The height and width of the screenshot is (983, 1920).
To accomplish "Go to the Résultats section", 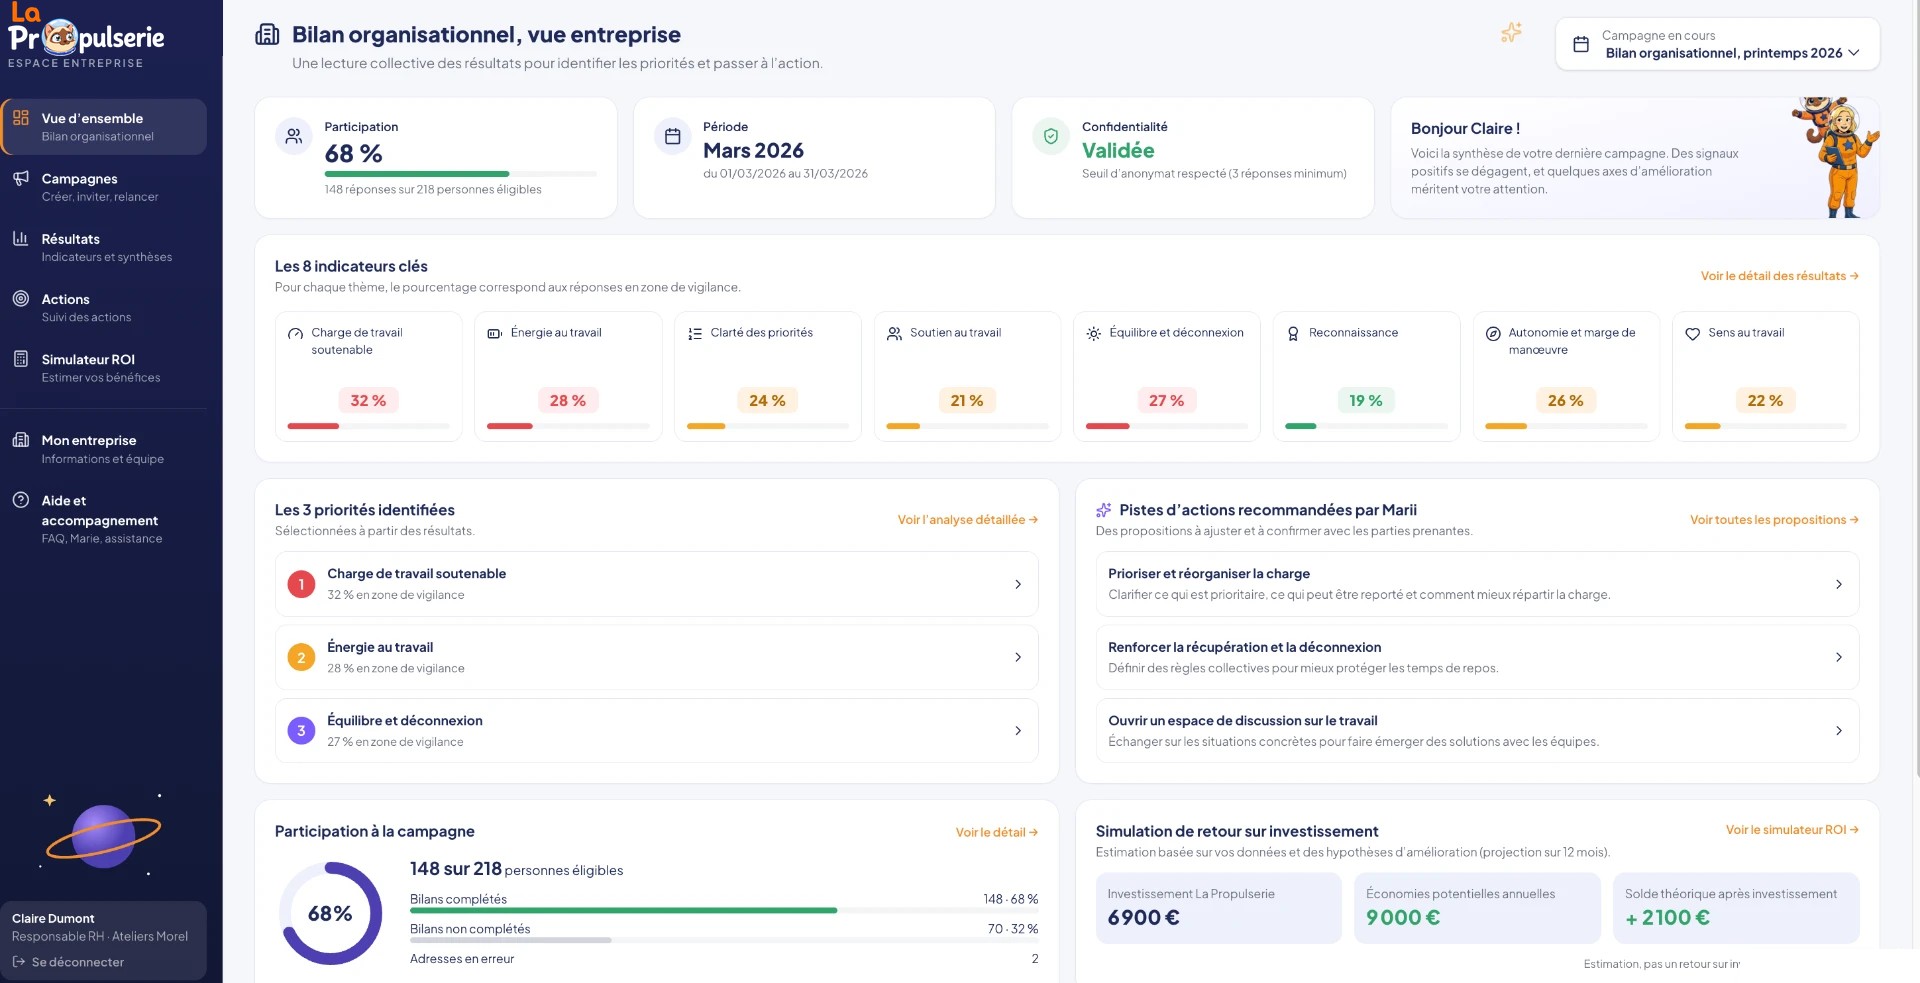I will coord(104,247).
